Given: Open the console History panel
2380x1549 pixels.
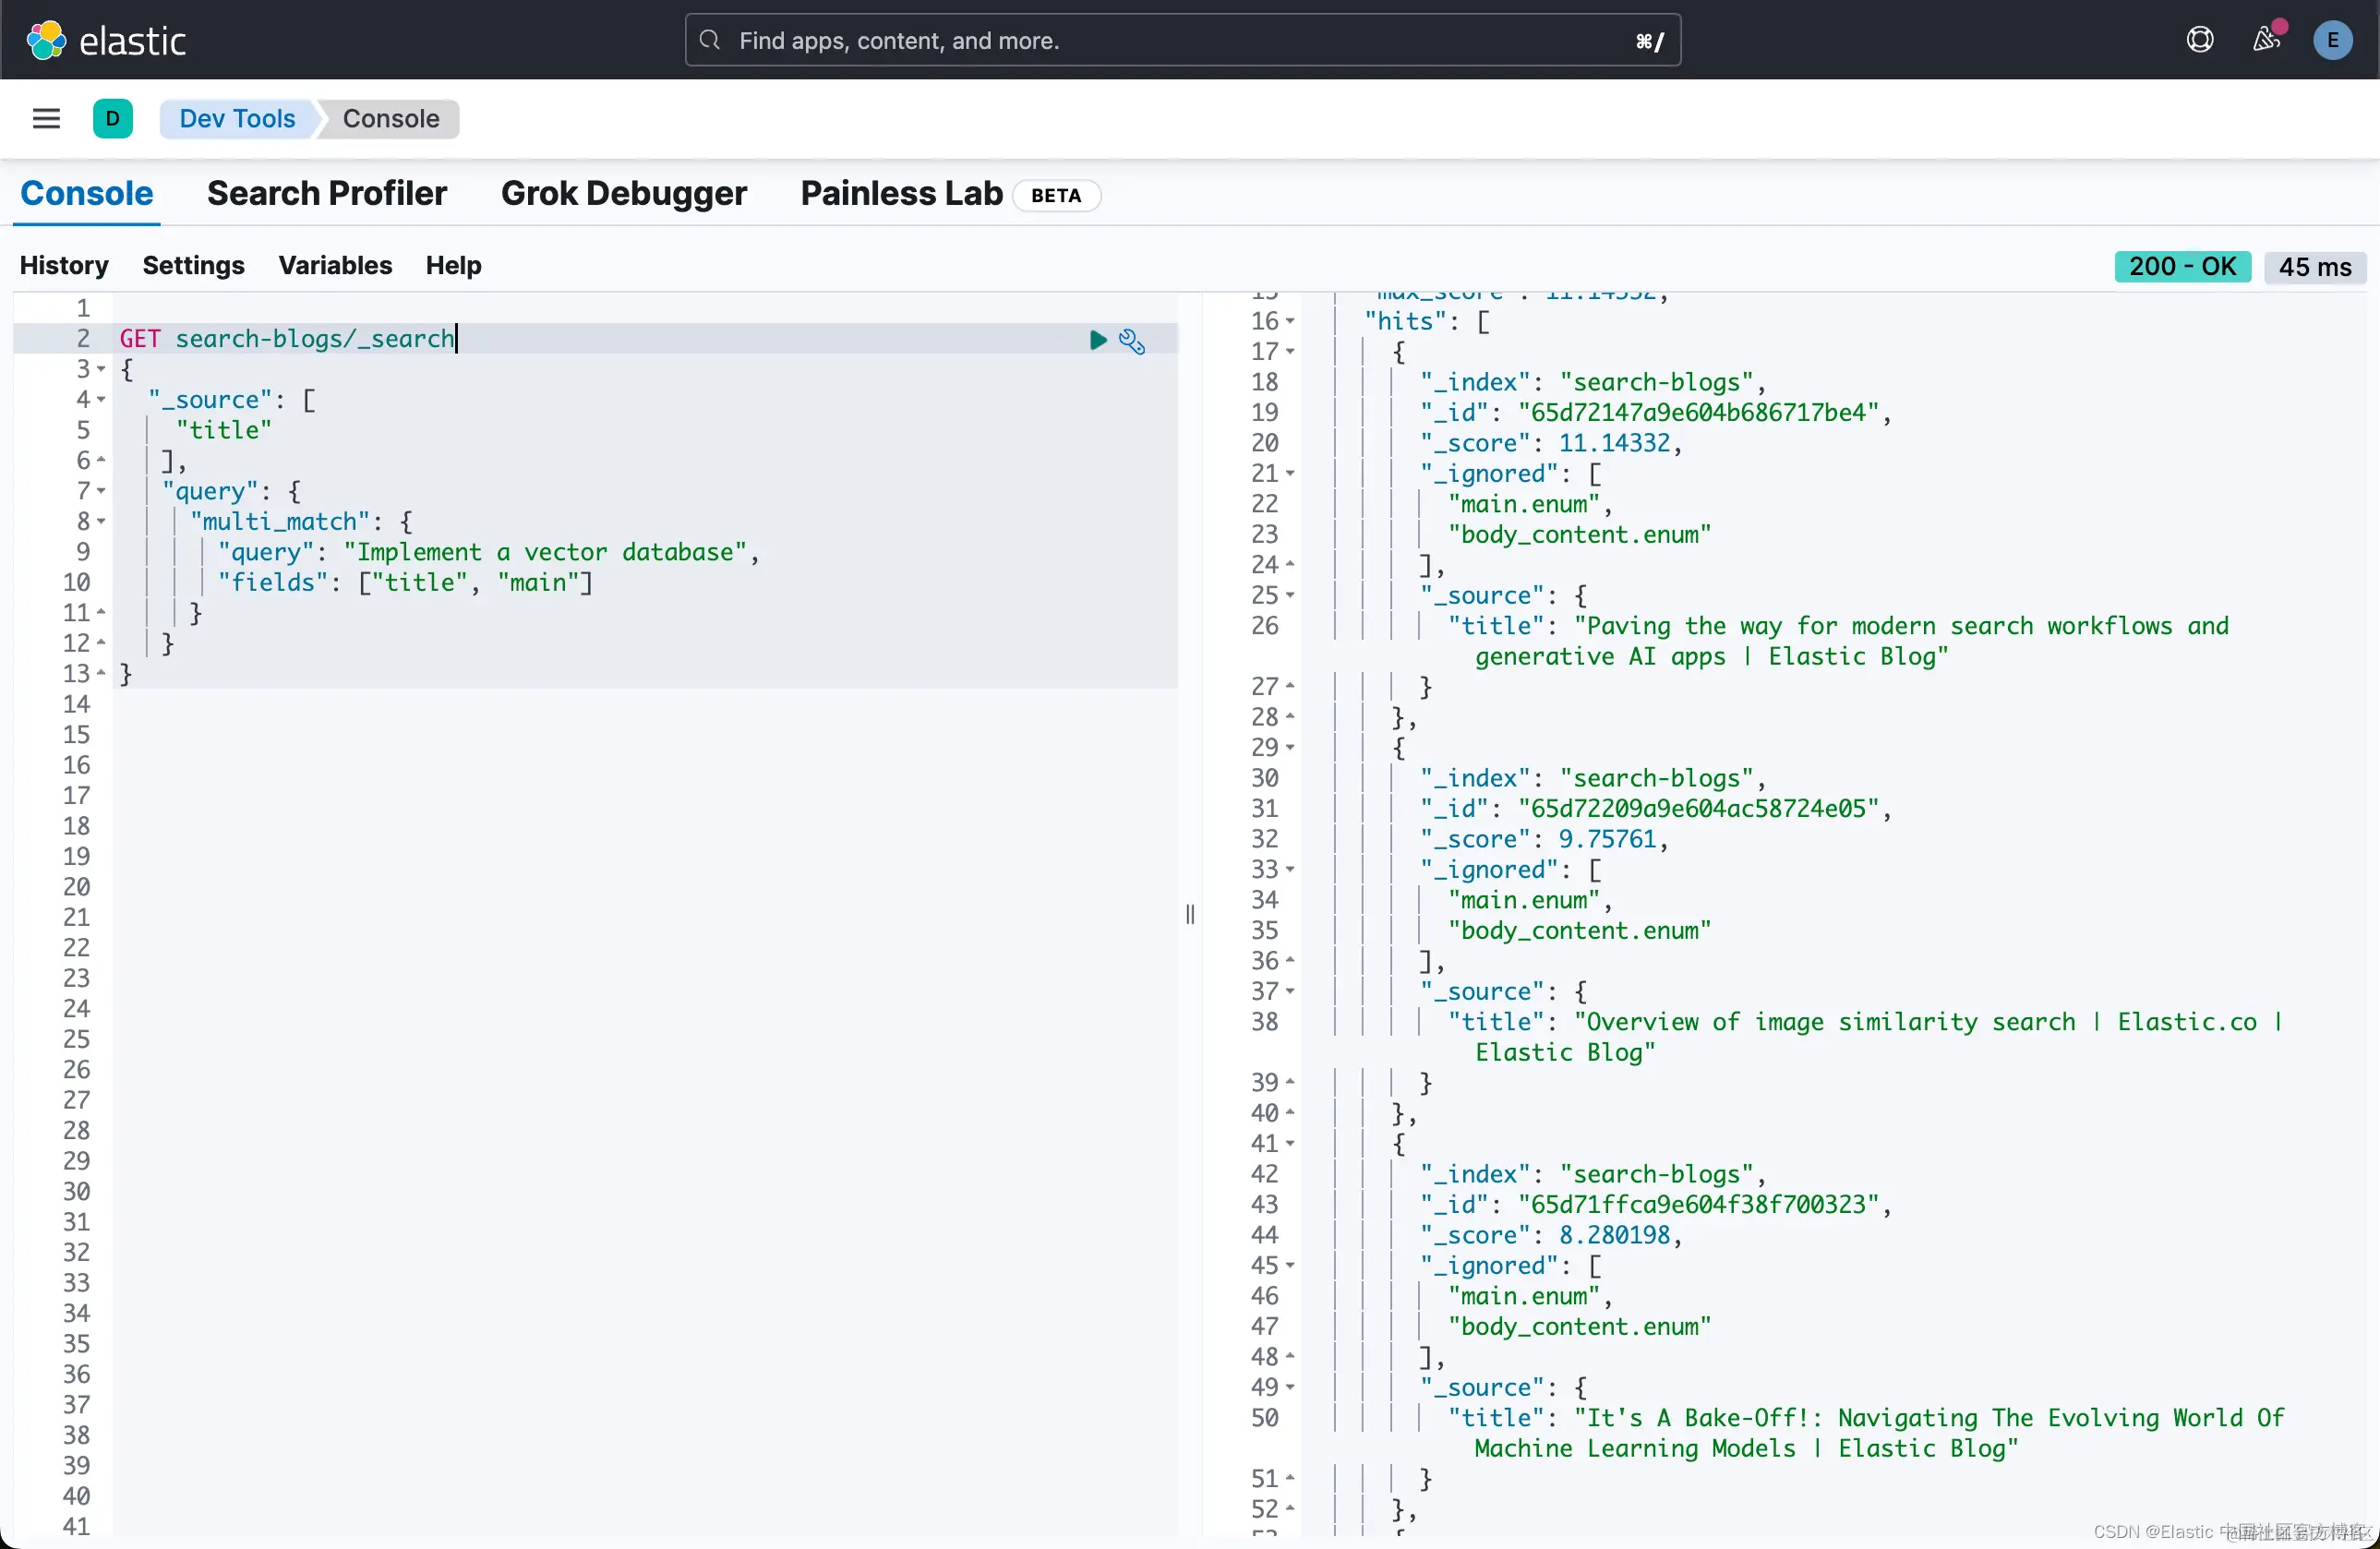Looking at the screenshot, I should (64, 265).
